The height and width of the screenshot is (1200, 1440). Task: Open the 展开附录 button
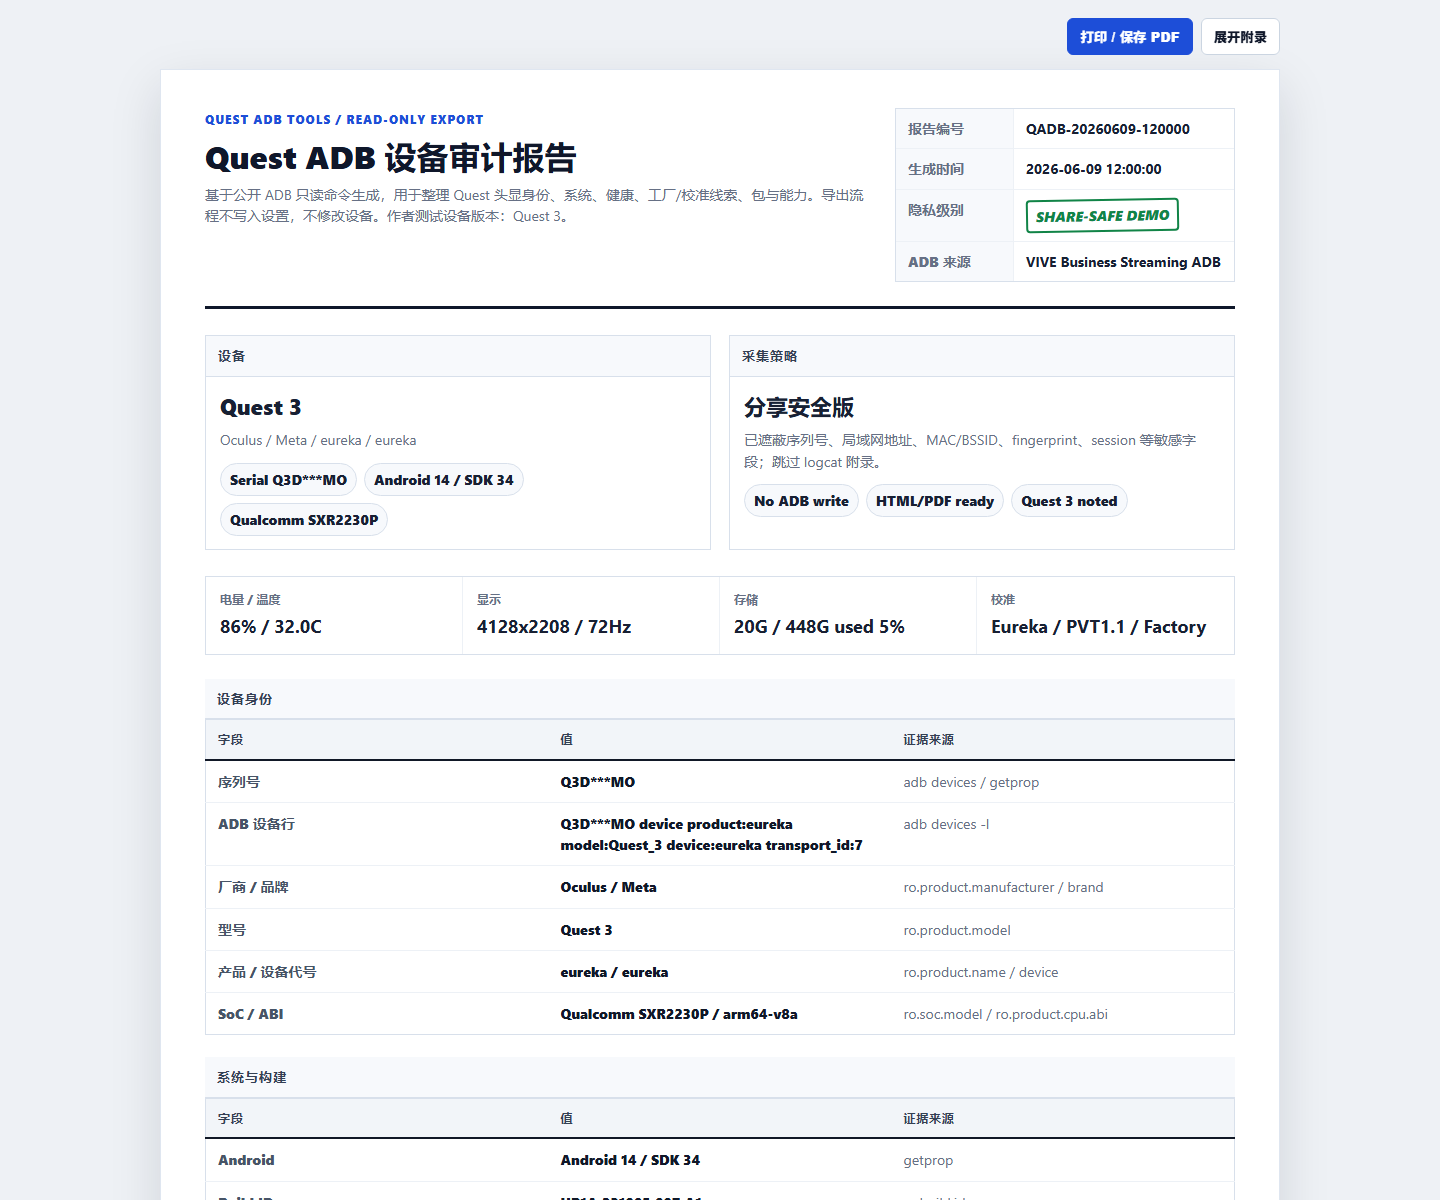1240,37
